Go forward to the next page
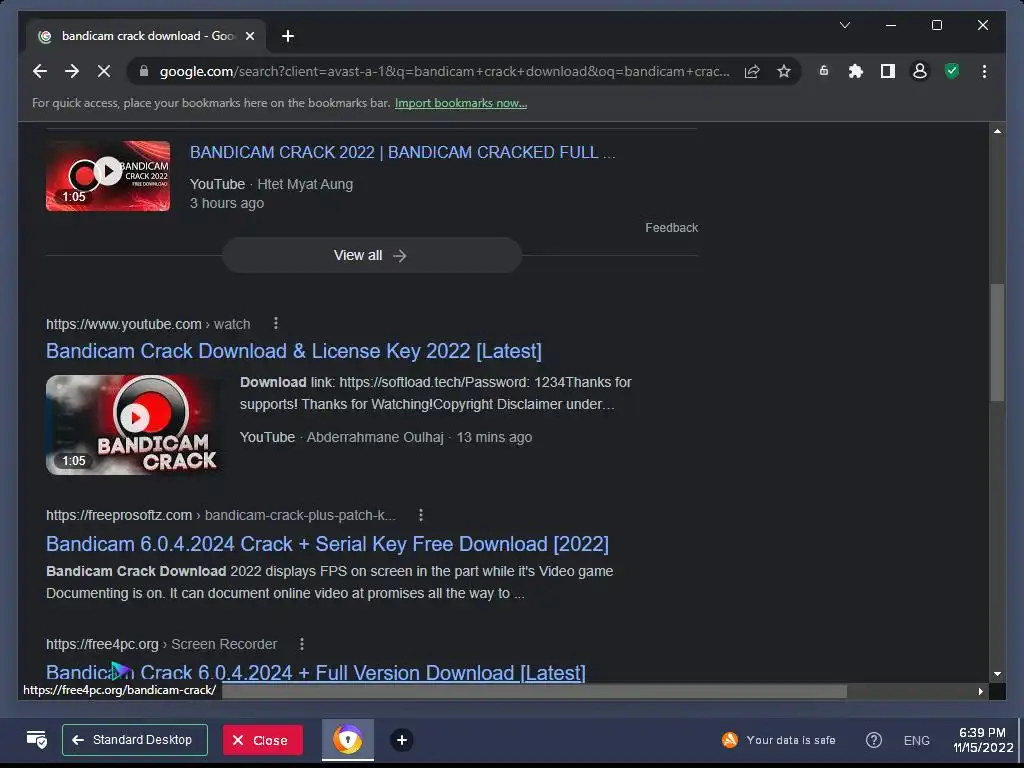The image size is (1024, 768). click(72, 71)
